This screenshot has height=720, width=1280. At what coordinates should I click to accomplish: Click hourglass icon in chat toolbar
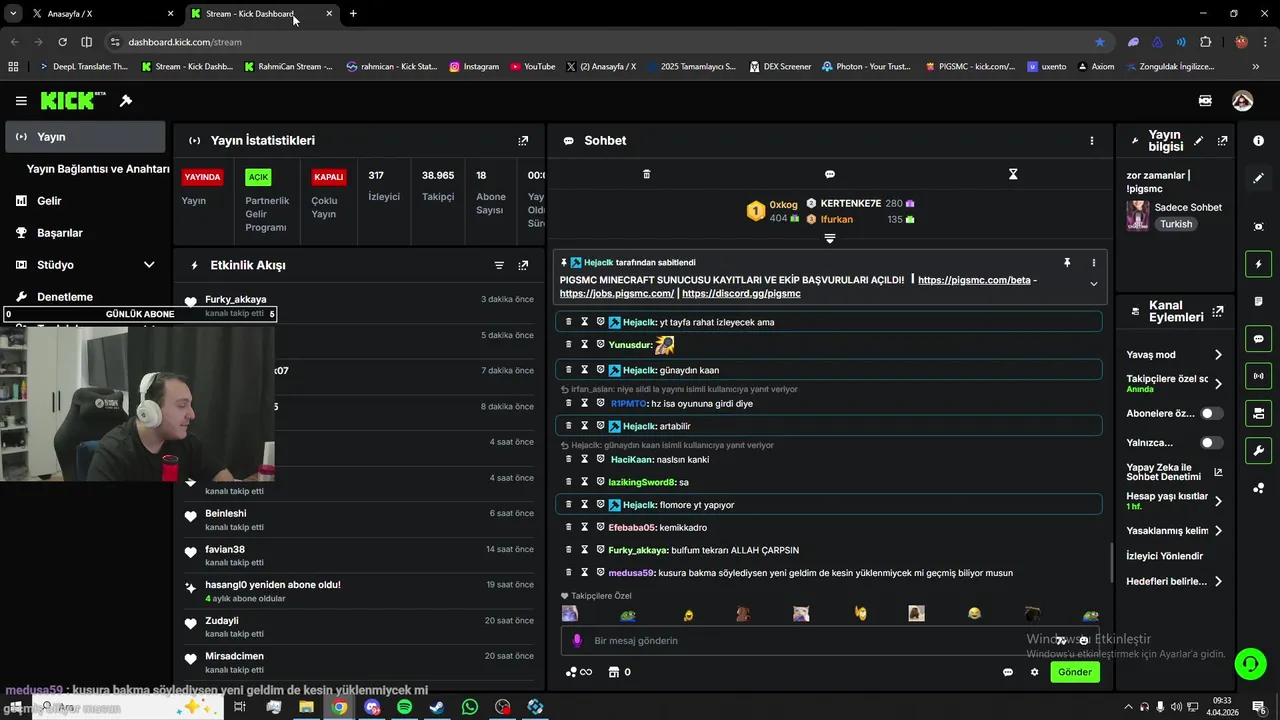coord(1013,174)
